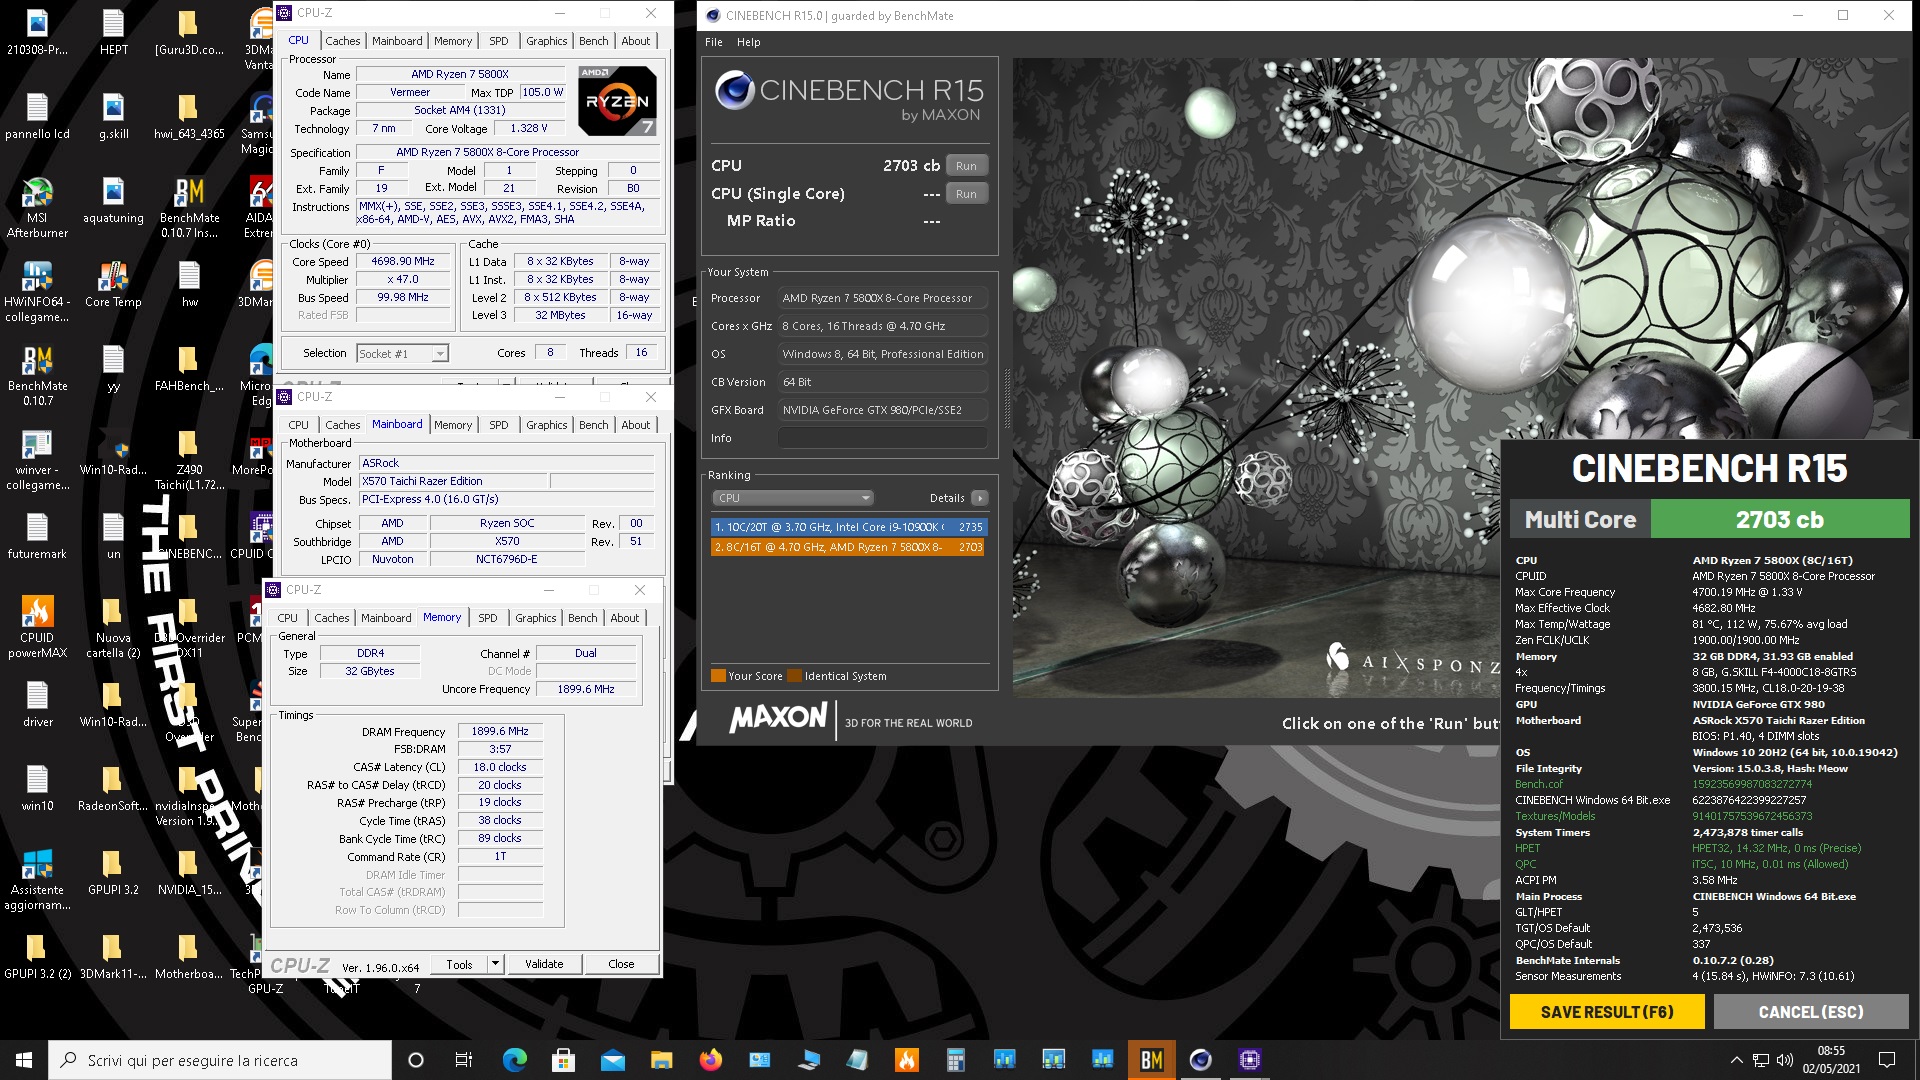Image resolution: width=1920 pixels, height=1080 pixels.
Task: Launch CPUID powerMAX from desktop
Action: pyautogui.click(x=37, y=628)
